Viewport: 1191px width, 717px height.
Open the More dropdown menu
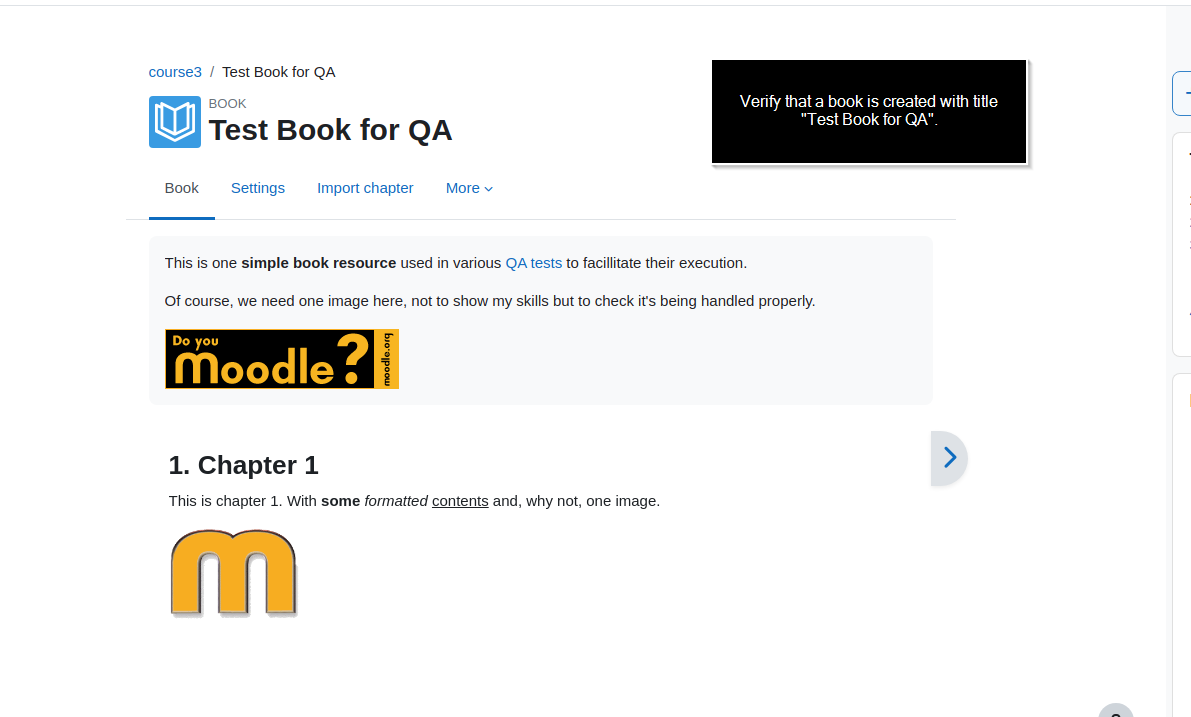coord(469,188)
